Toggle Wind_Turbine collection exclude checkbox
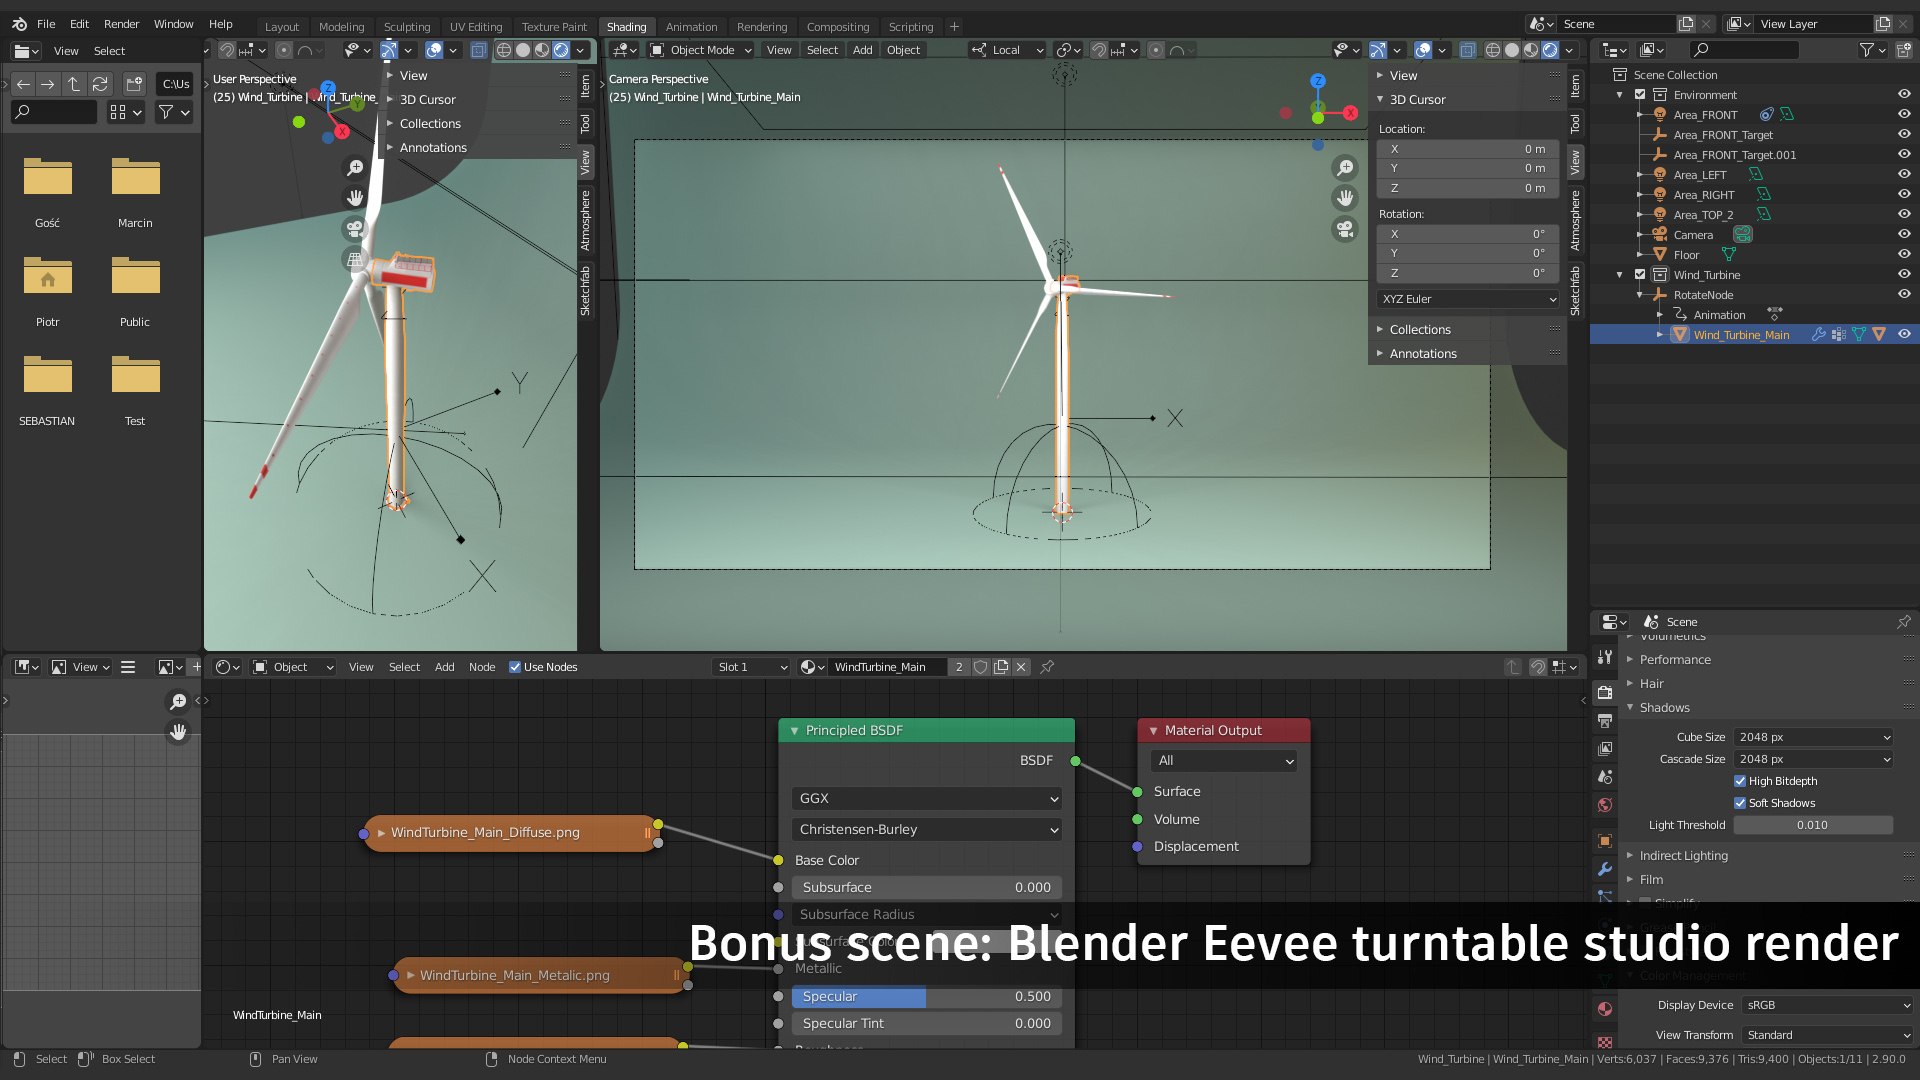 pyautogui.click(x=1640, y=275)
